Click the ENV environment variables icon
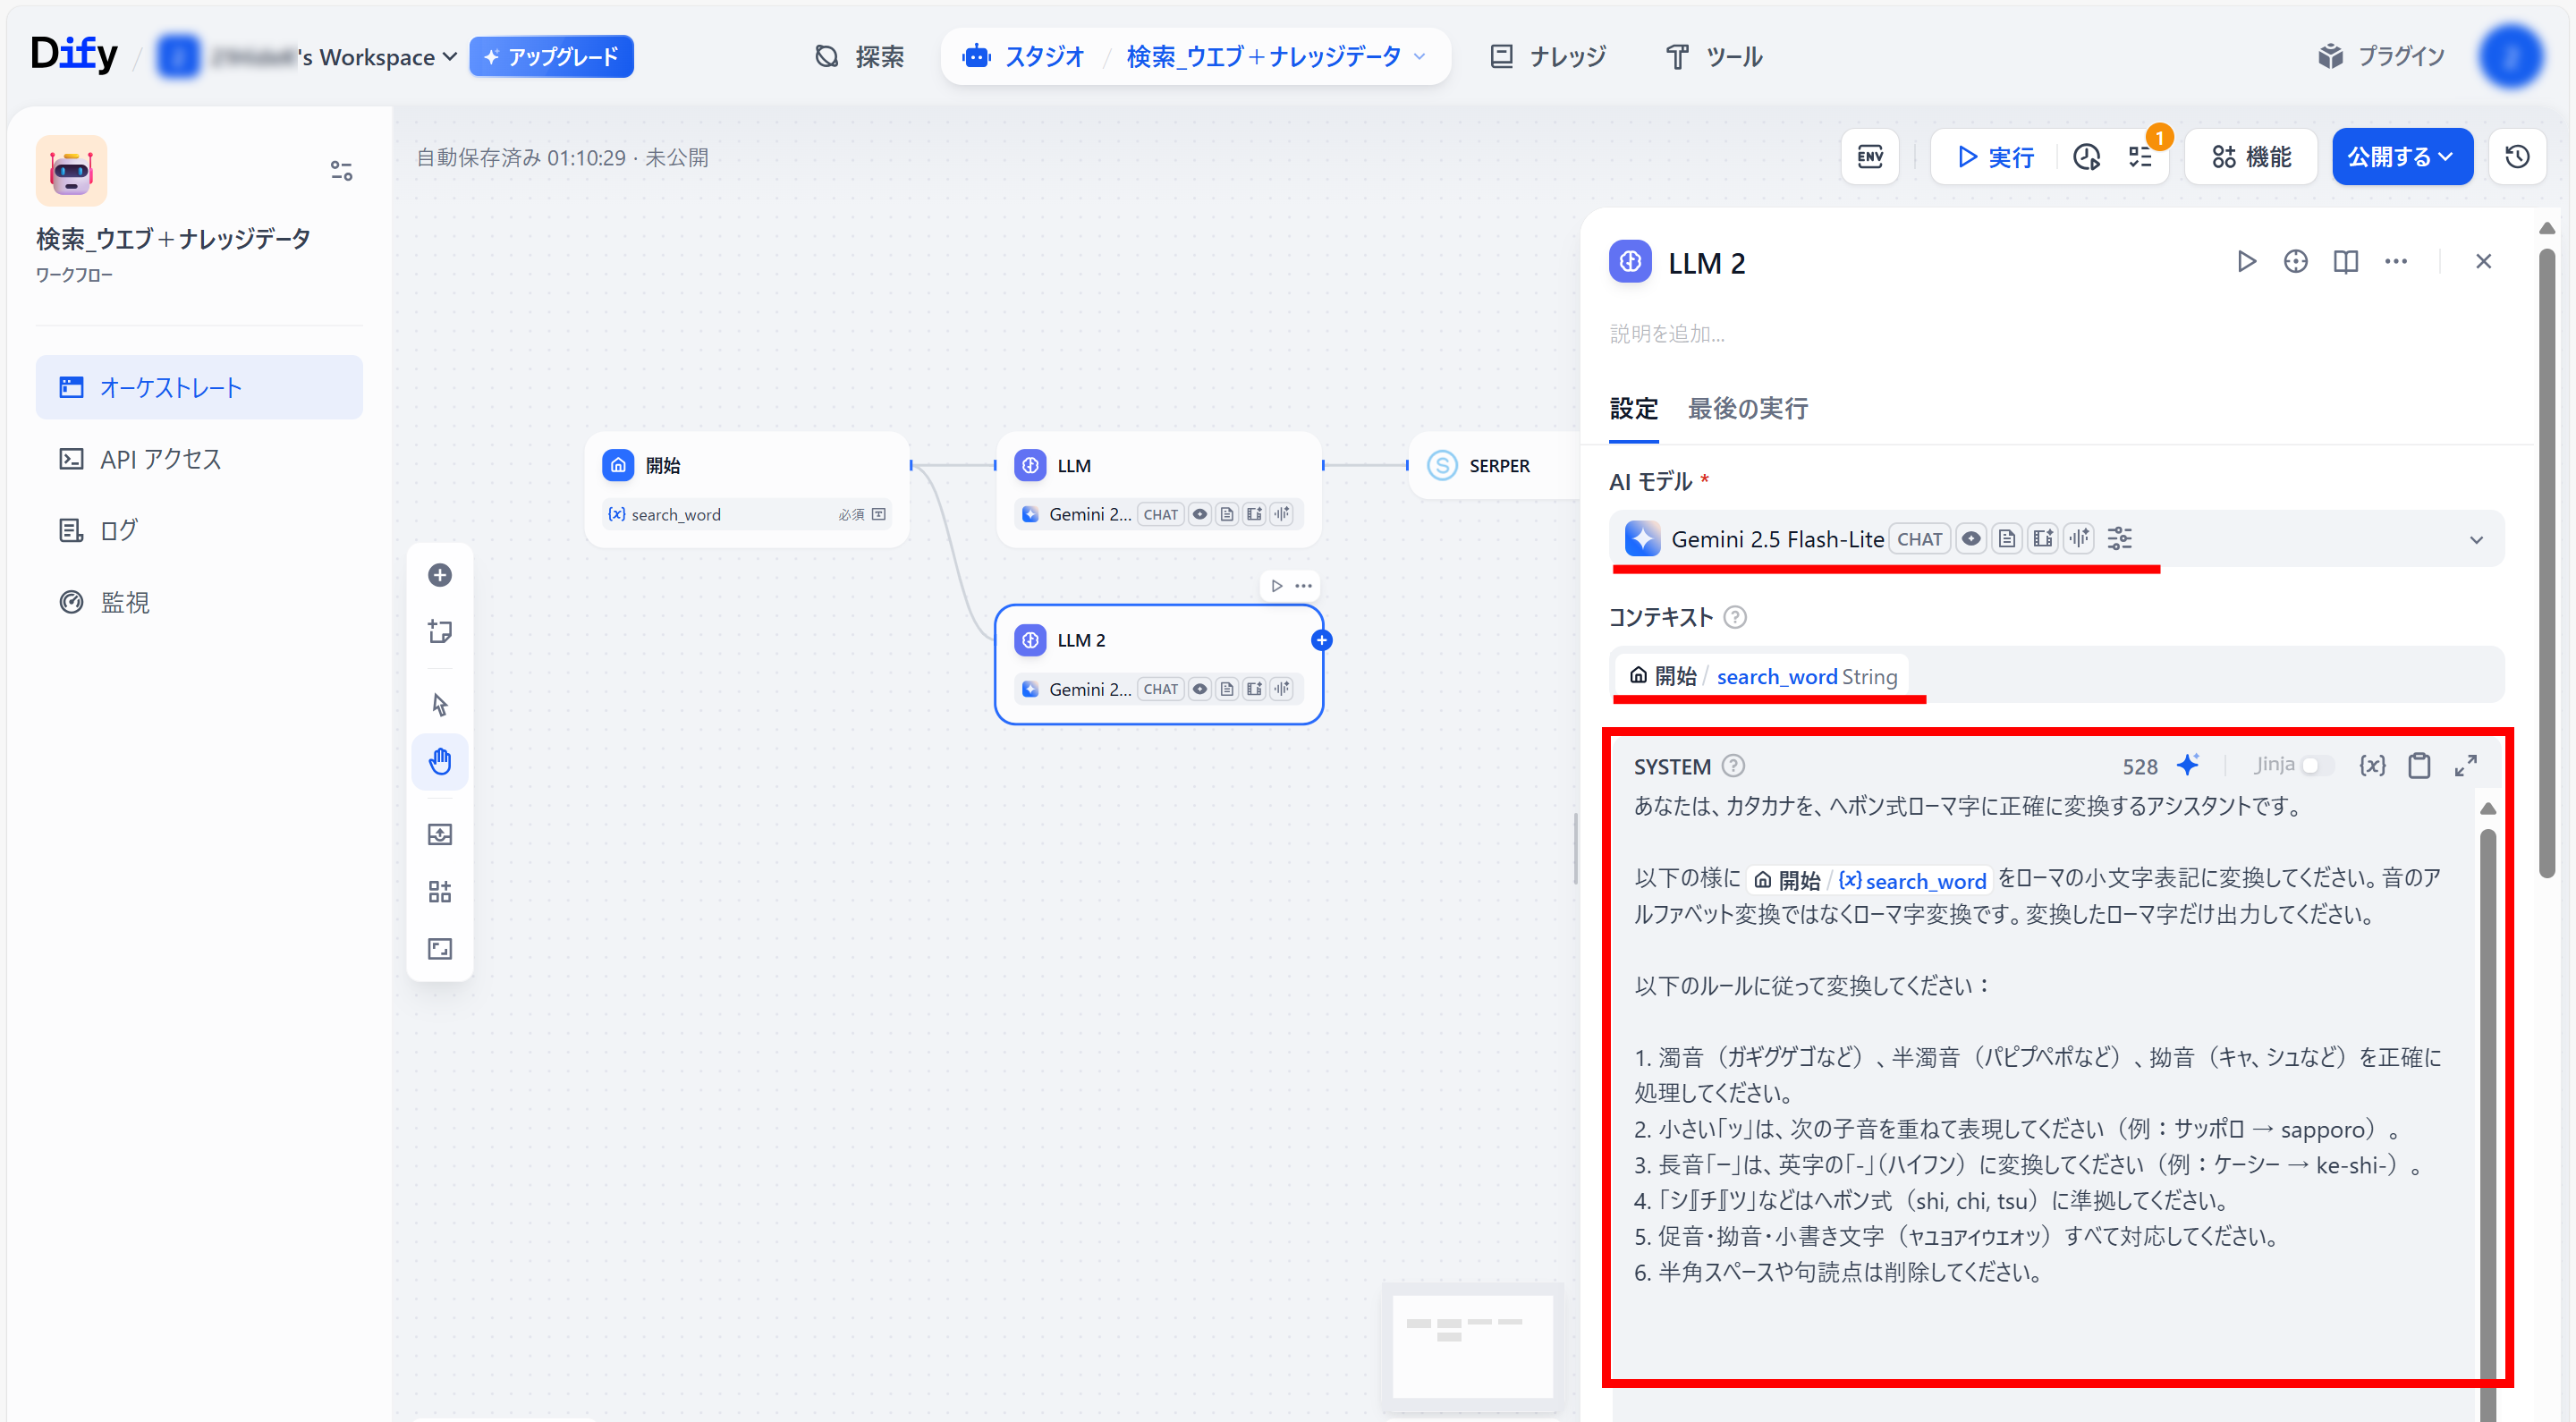 point(1869,157)
